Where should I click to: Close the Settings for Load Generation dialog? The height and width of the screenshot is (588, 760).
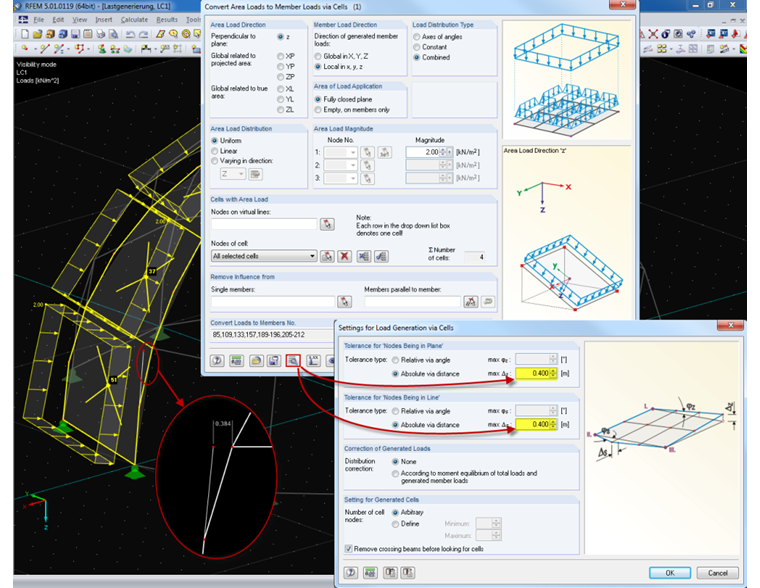pyautogui.click(x=731, y=325)
